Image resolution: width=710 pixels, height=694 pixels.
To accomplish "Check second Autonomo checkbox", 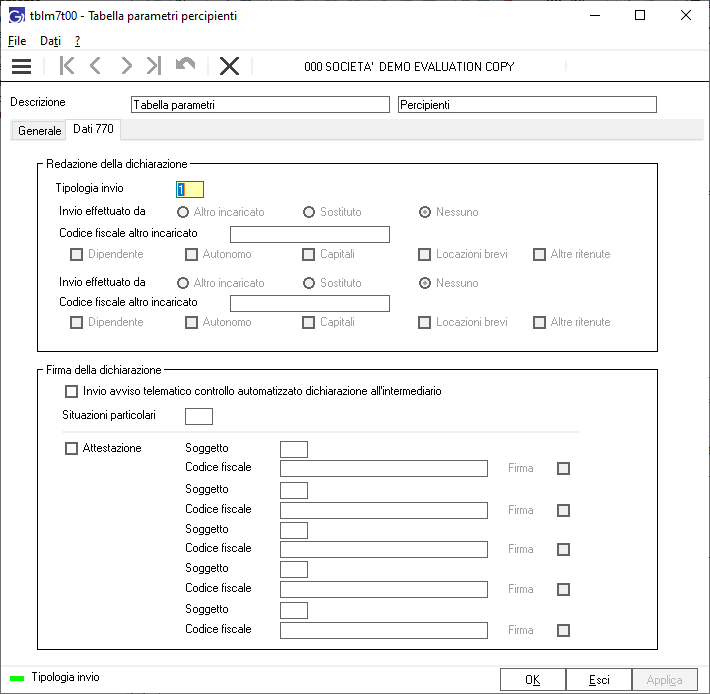I will tap(192, 322).
